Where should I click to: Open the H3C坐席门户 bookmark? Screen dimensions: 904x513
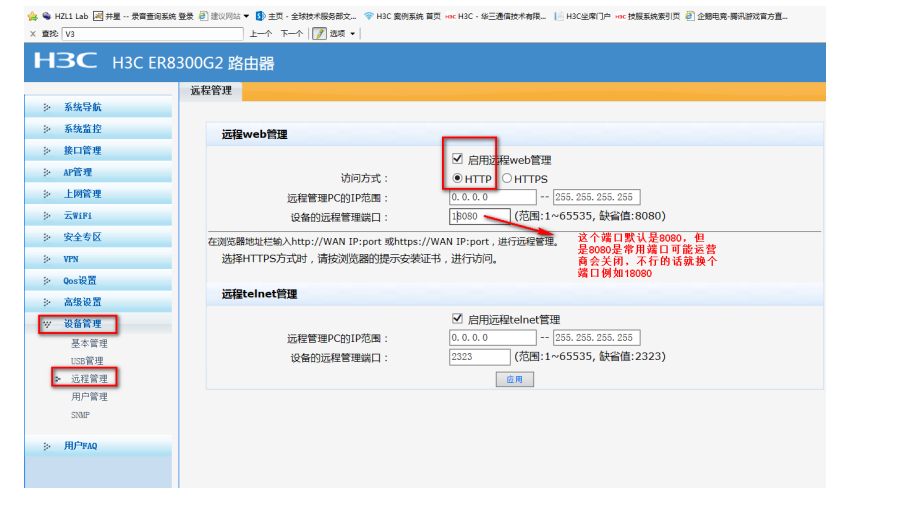point(581,16)
